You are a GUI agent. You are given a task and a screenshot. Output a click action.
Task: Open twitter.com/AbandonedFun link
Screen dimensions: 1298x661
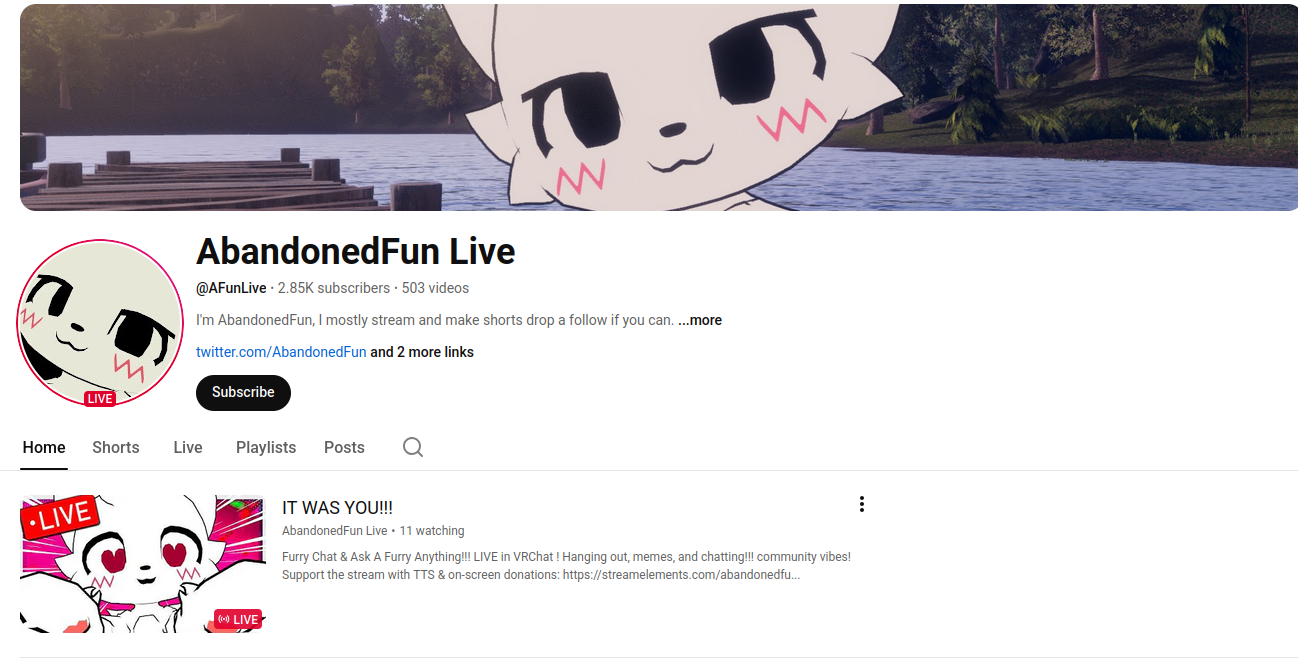(x=281, y=352)
